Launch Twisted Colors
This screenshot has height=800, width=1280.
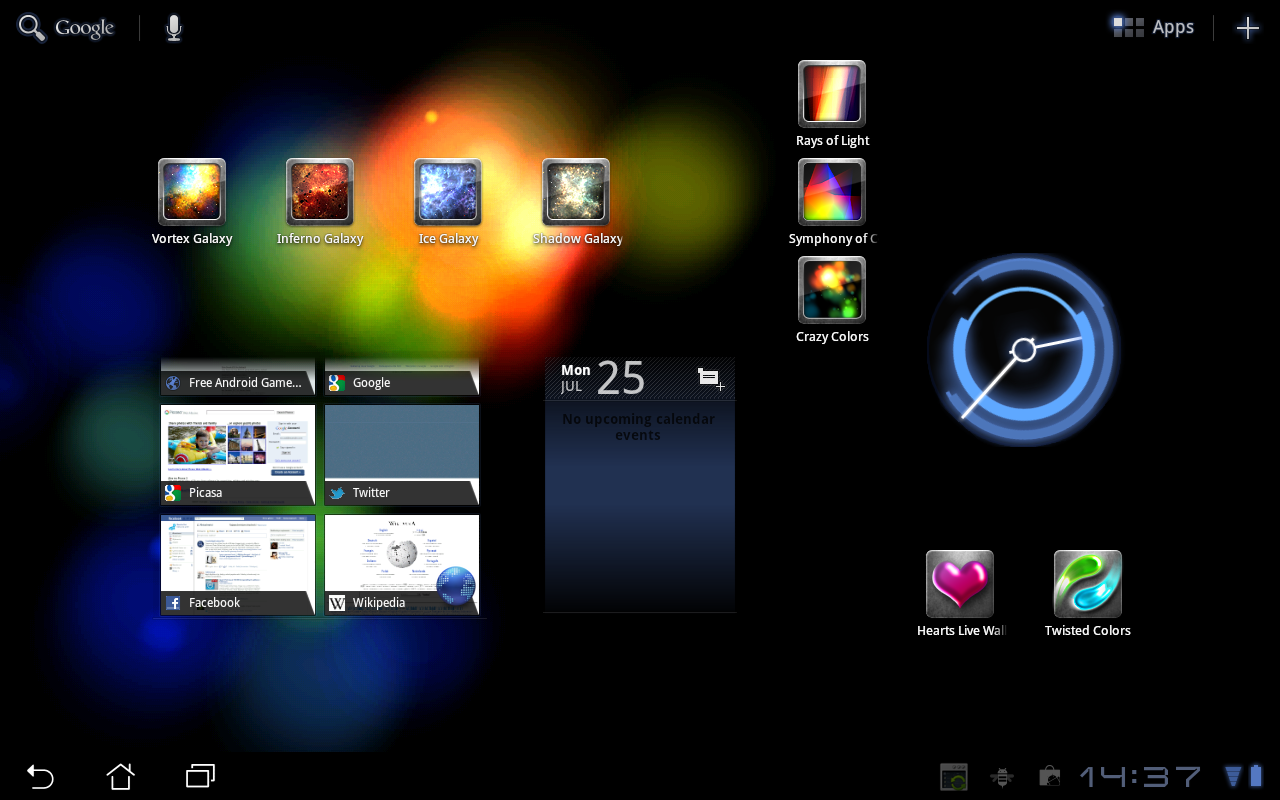[1087, 582]
